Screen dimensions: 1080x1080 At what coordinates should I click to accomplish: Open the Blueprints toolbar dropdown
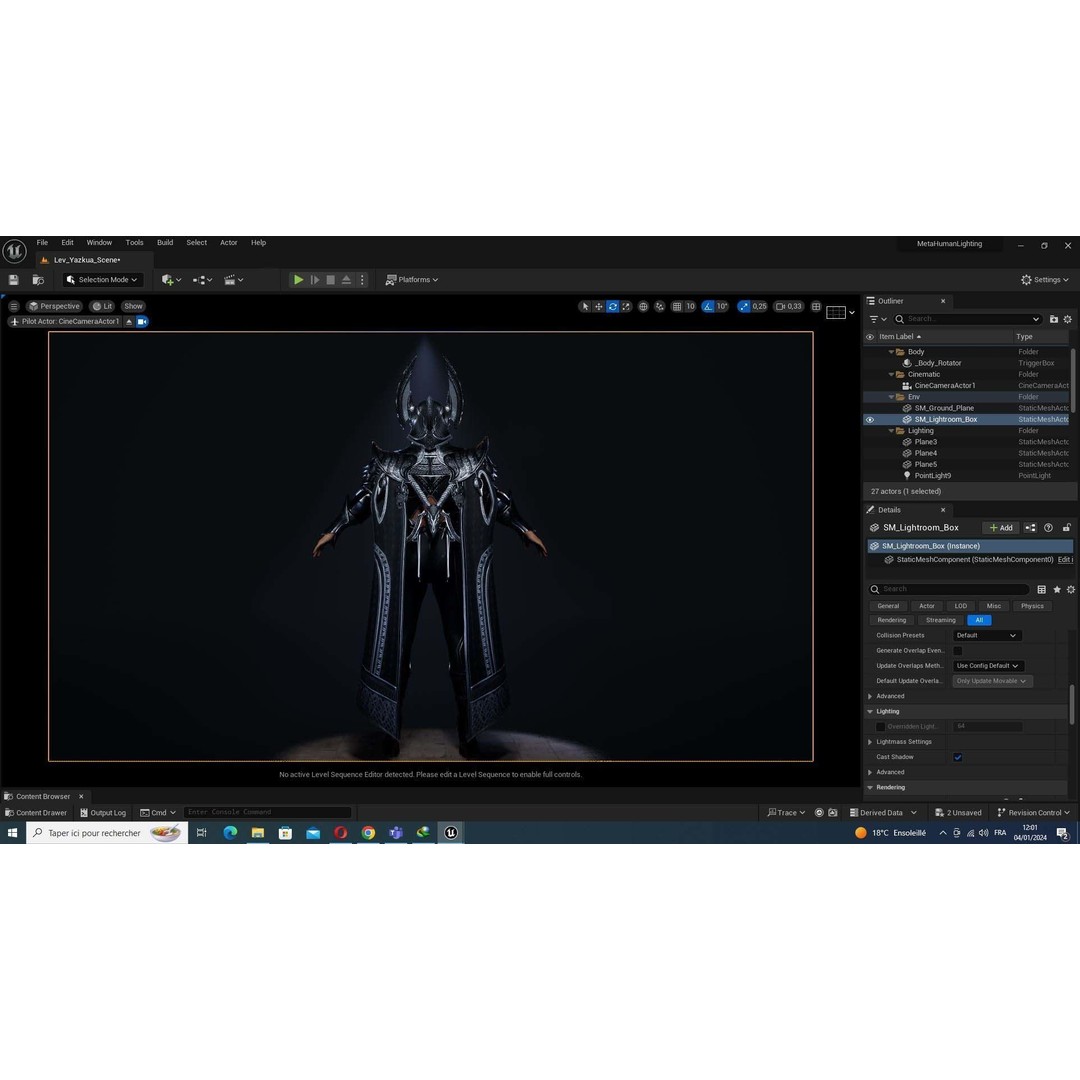(202, 280)
